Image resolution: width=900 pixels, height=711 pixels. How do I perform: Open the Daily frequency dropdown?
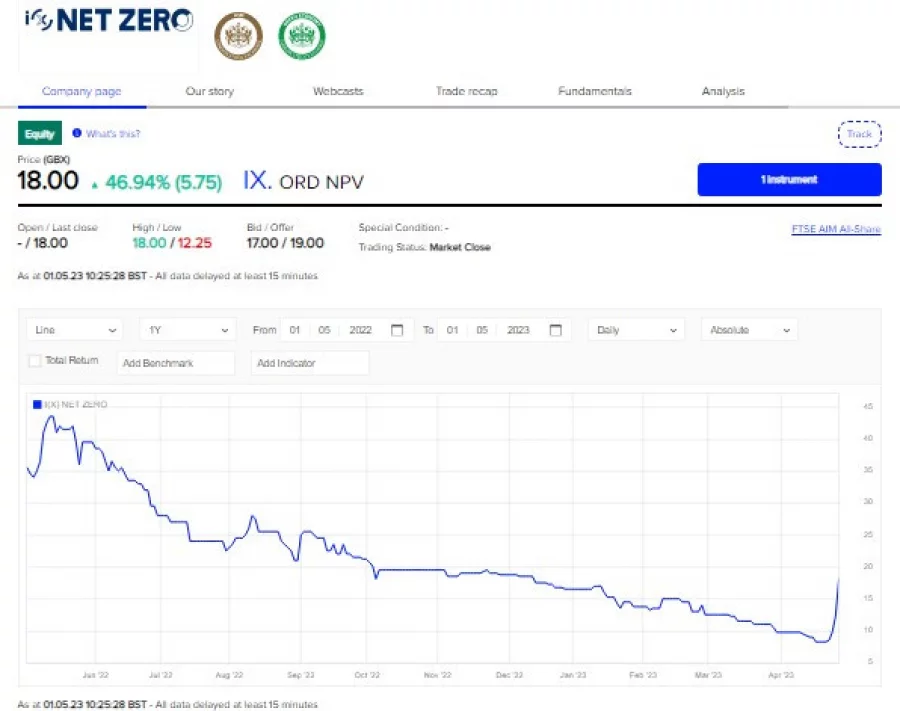tap(636, 329)
